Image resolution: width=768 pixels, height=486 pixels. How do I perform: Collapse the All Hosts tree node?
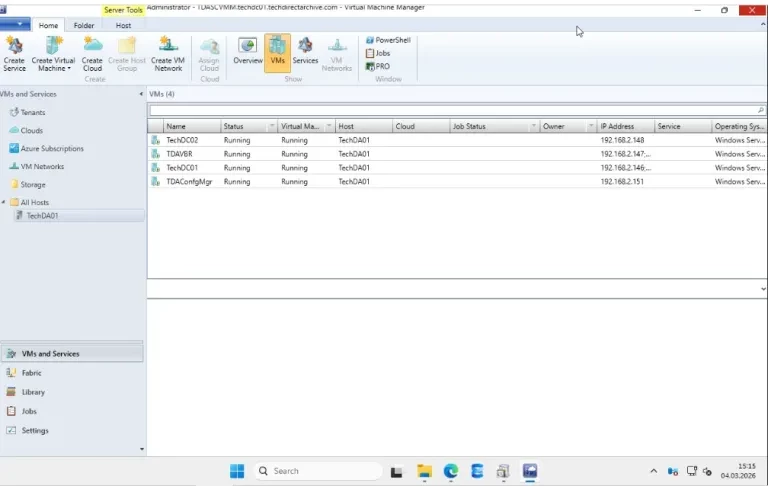(x=3, y=202)
